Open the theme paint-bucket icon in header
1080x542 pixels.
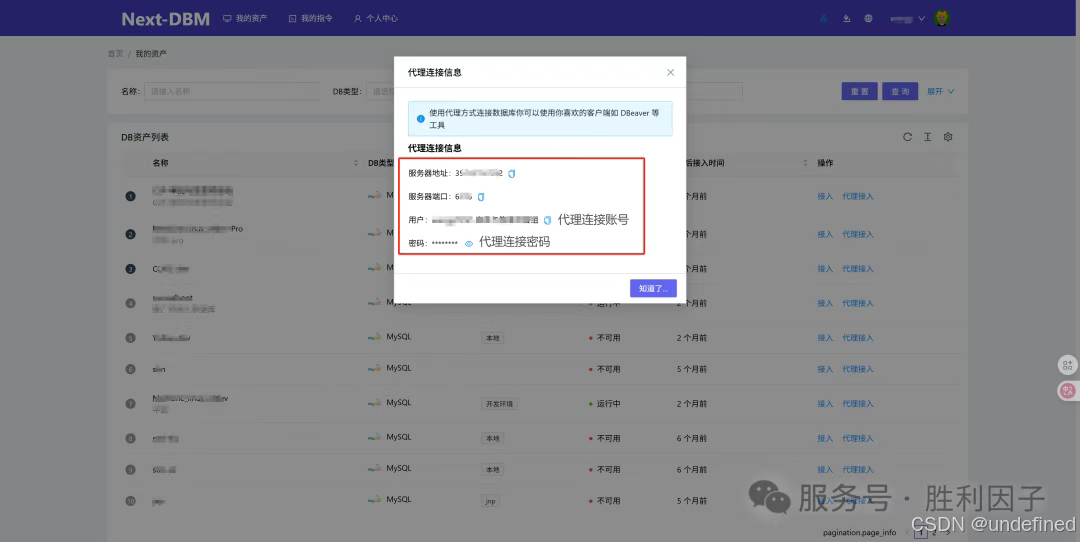click(847, 19)
